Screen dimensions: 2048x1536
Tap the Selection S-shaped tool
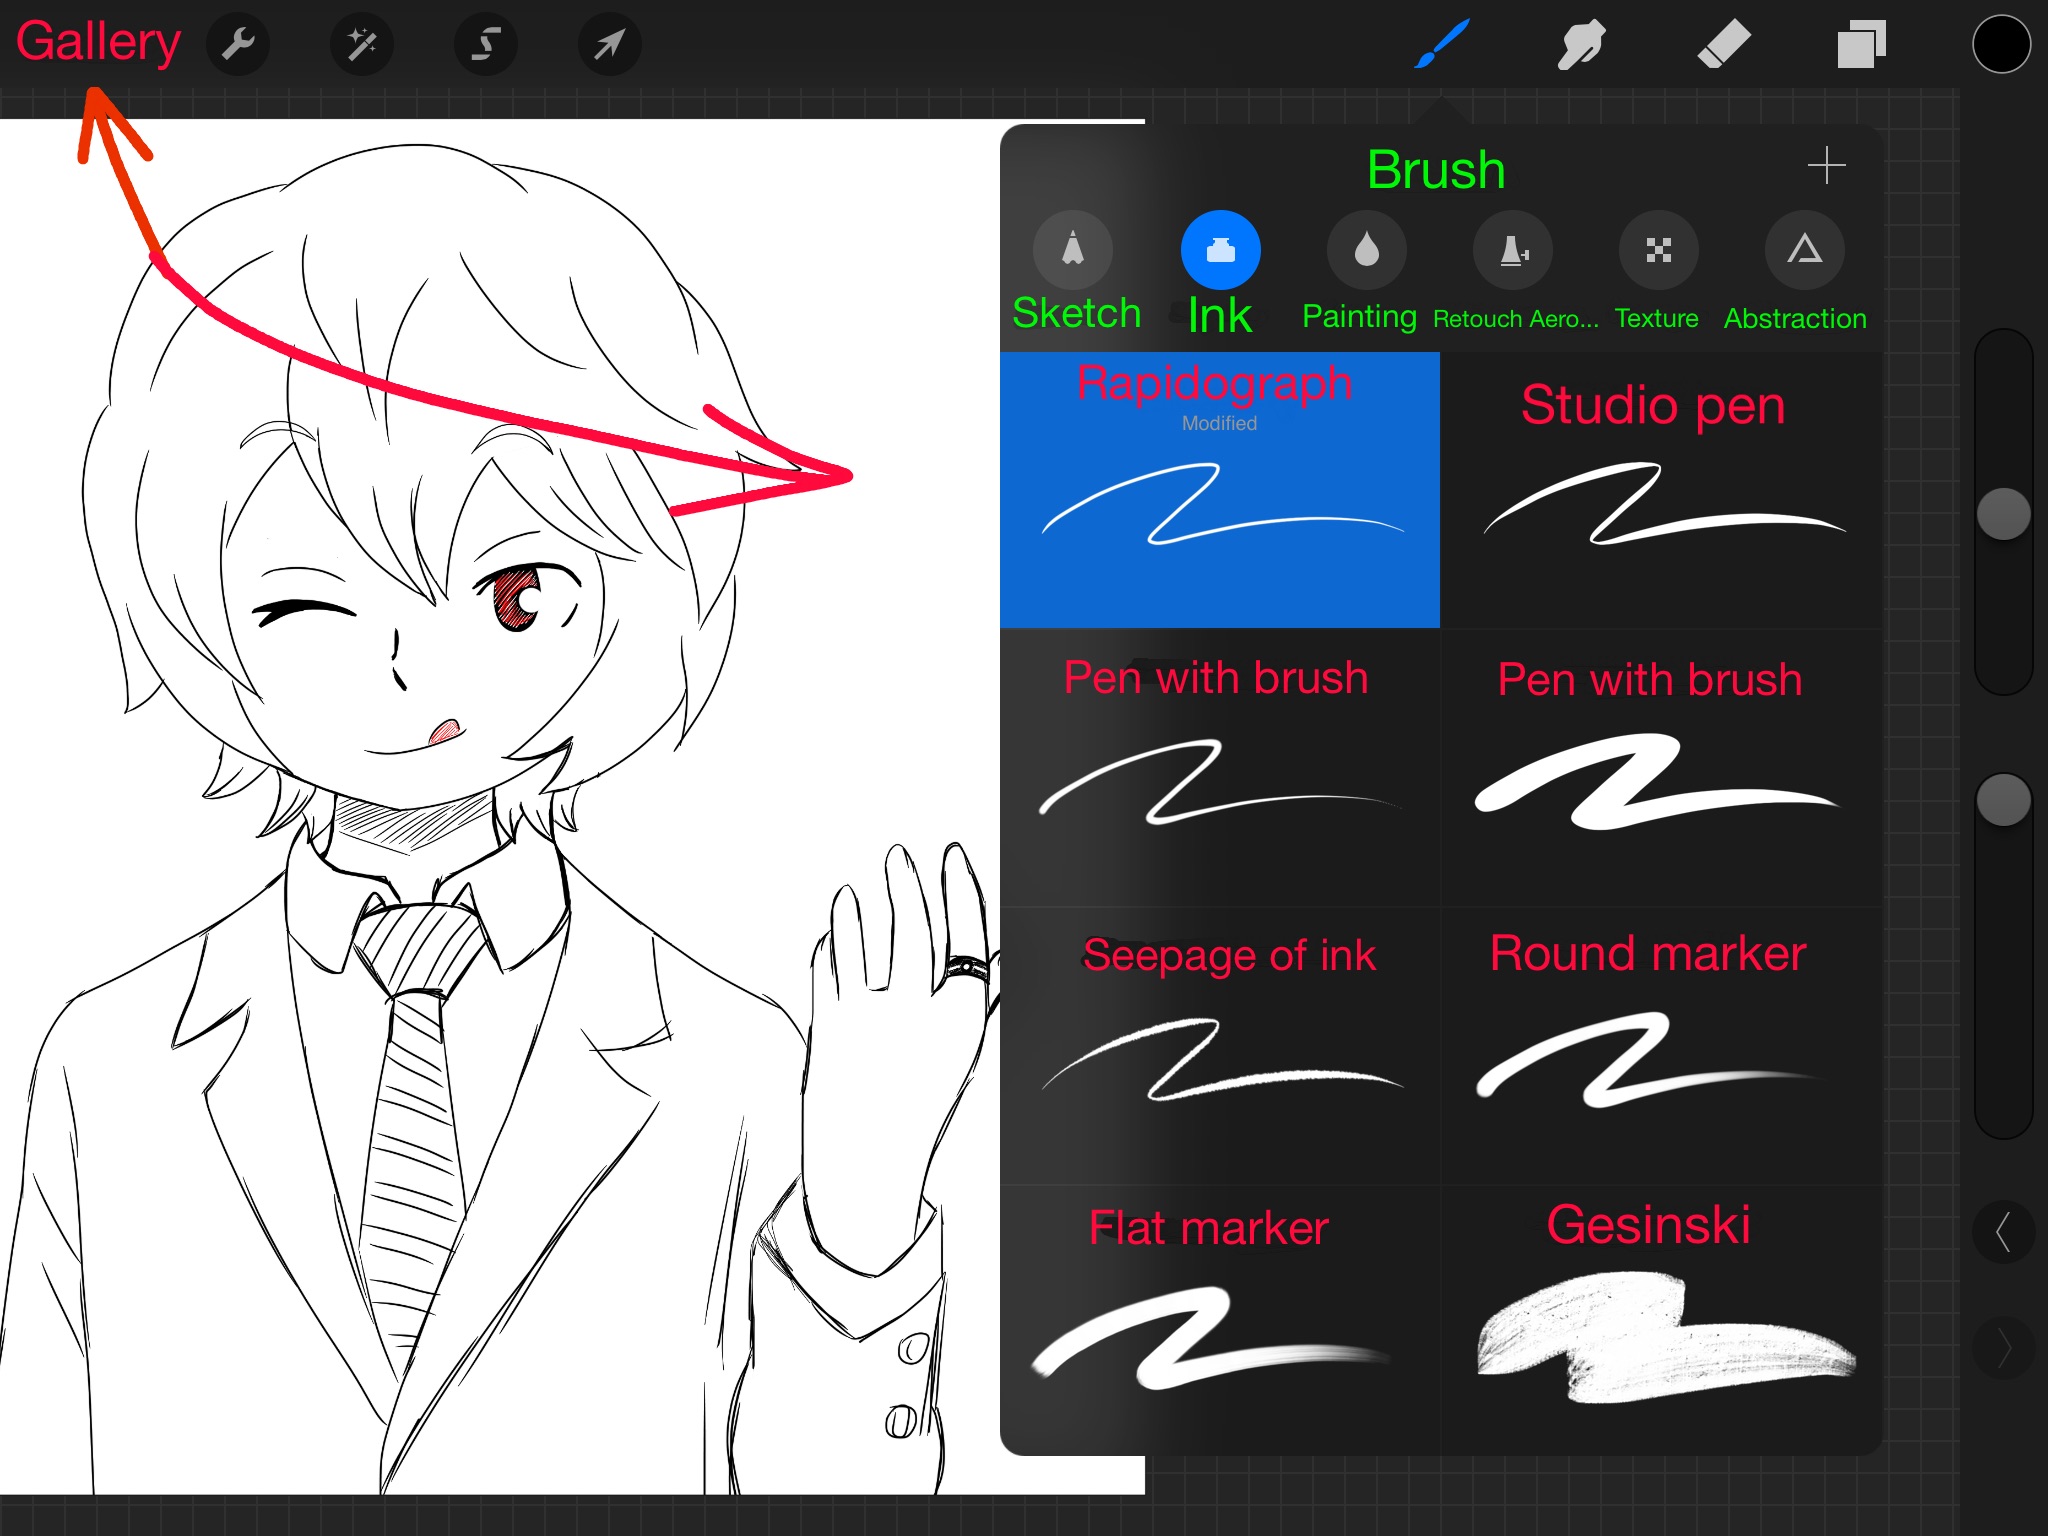[x=486, y=44]
